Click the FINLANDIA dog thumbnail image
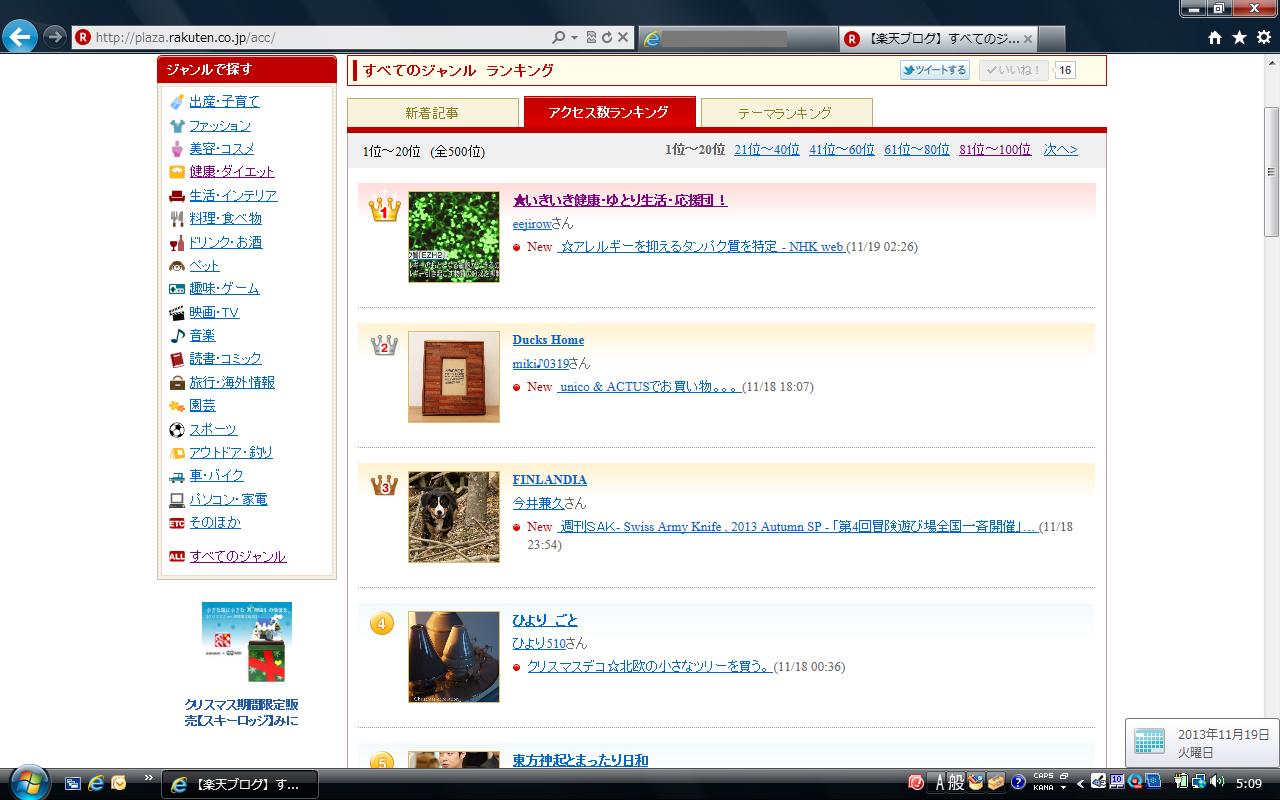This screenshot has width=1280, height=800. click(x=454, y=517)
